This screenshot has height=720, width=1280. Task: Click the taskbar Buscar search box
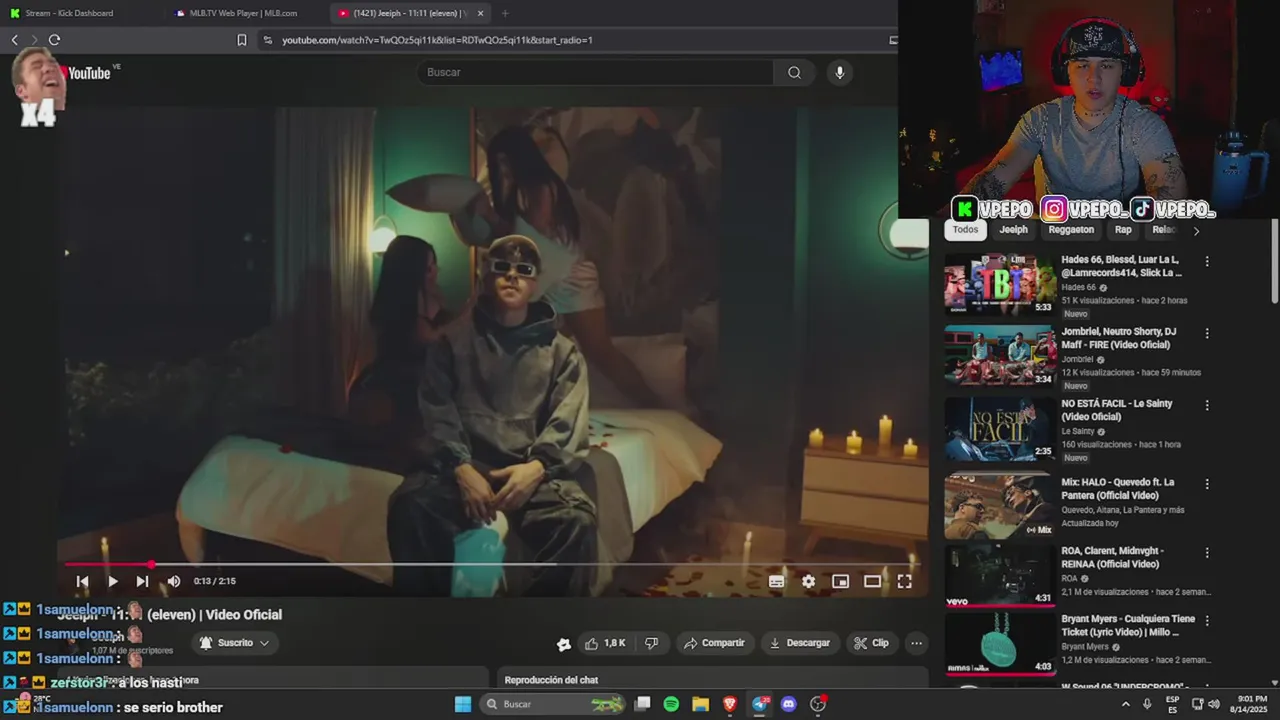tap(554, 704)
